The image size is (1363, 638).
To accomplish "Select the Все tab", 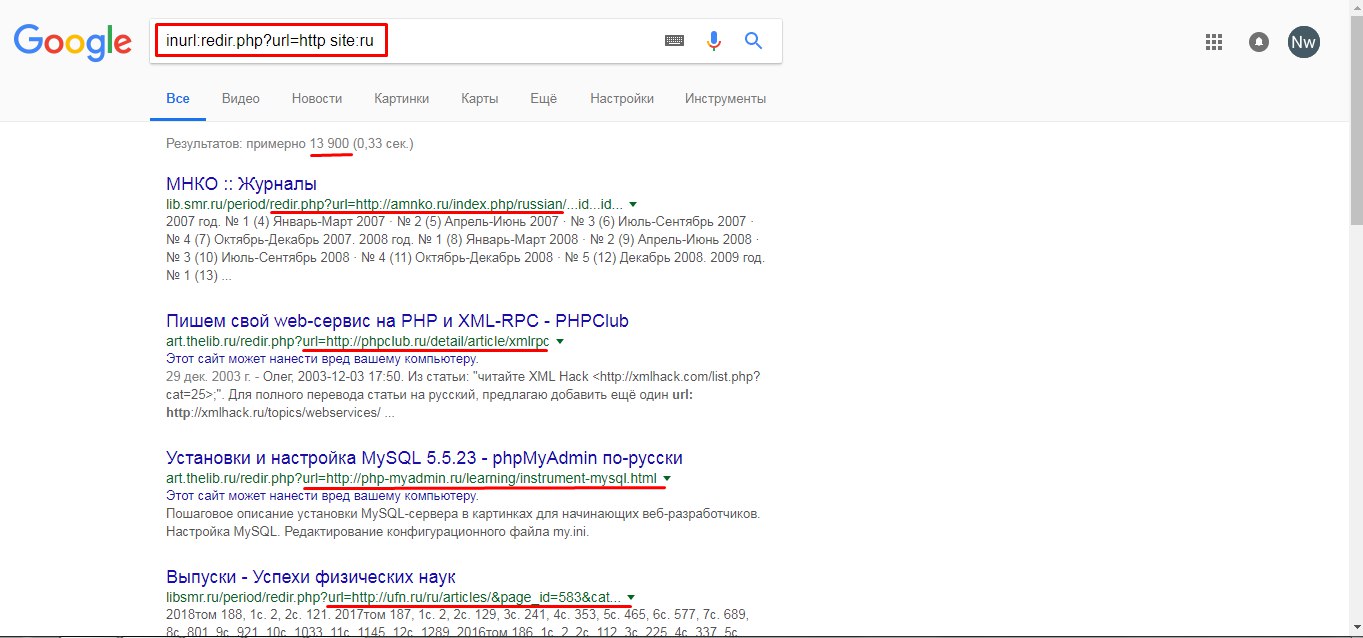I will pos(178,99).
